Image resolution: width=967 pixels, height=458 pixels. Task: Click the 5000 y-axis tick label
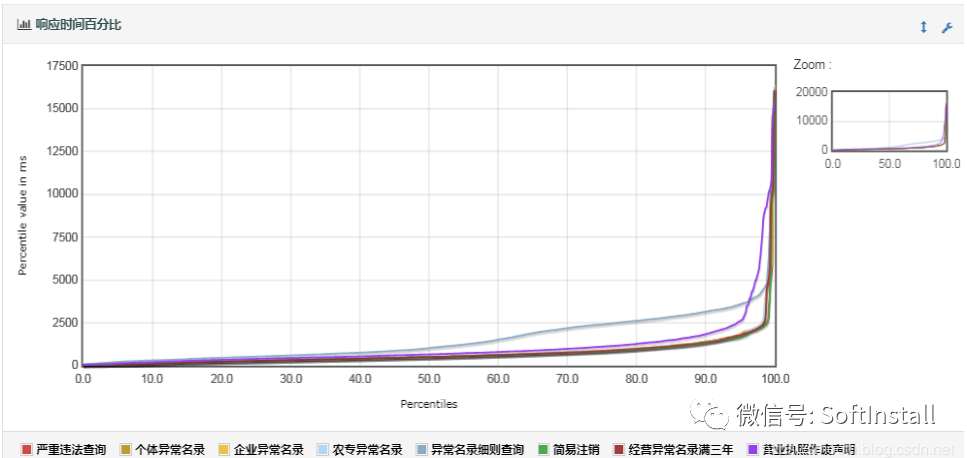coord(66,280)
